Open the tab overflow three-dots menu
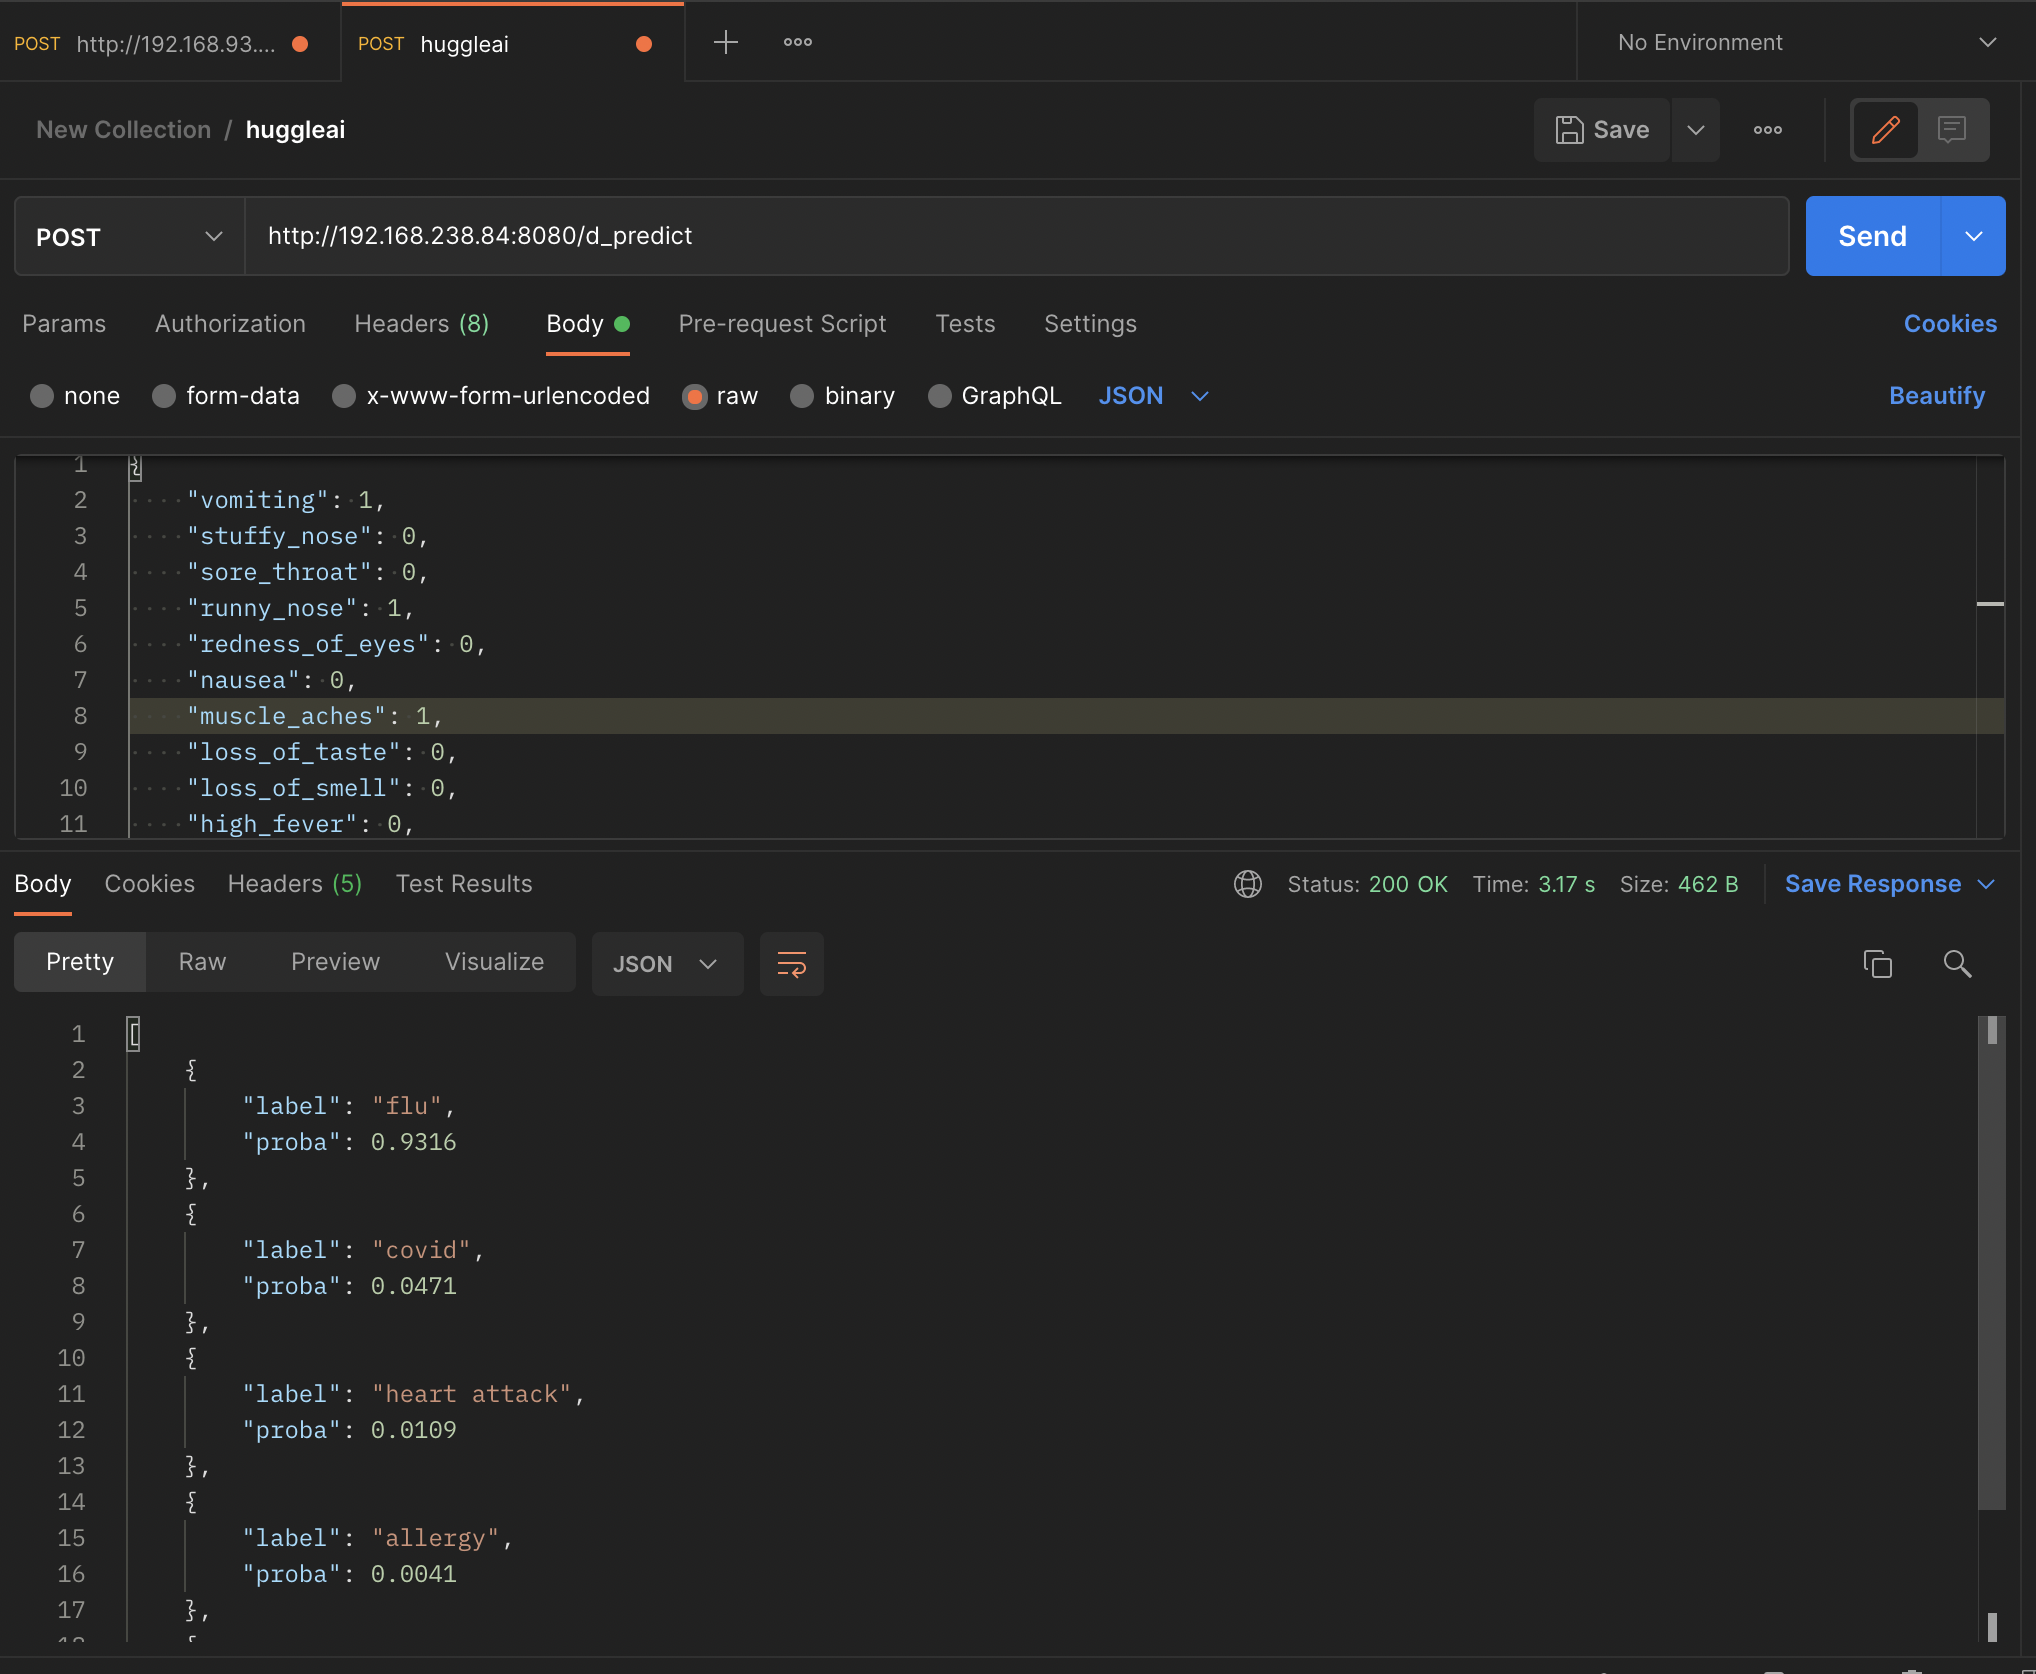The image size is (2036, 1674). point(797,42)
